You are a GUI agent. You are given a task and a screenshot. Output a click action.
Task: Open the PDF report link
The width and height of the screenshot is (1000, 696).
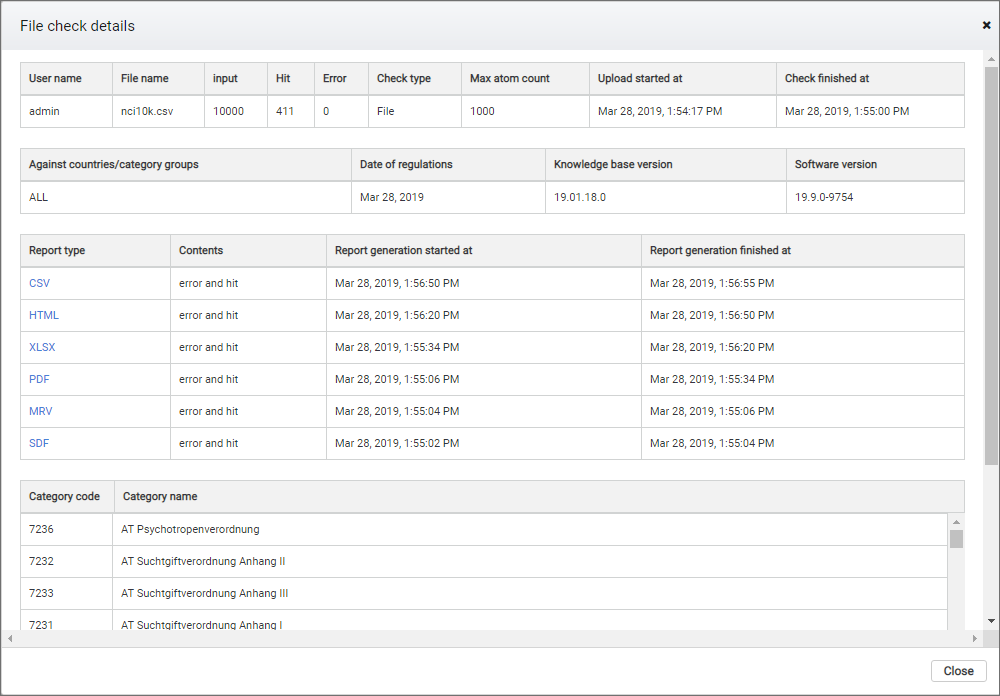point(39,379)
